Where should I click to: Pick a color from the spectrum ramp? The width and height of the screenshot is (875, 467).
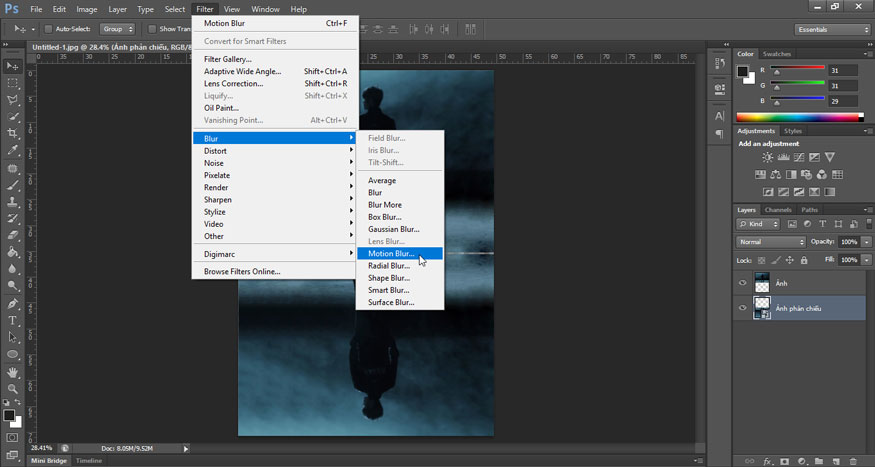pos(800,117)
